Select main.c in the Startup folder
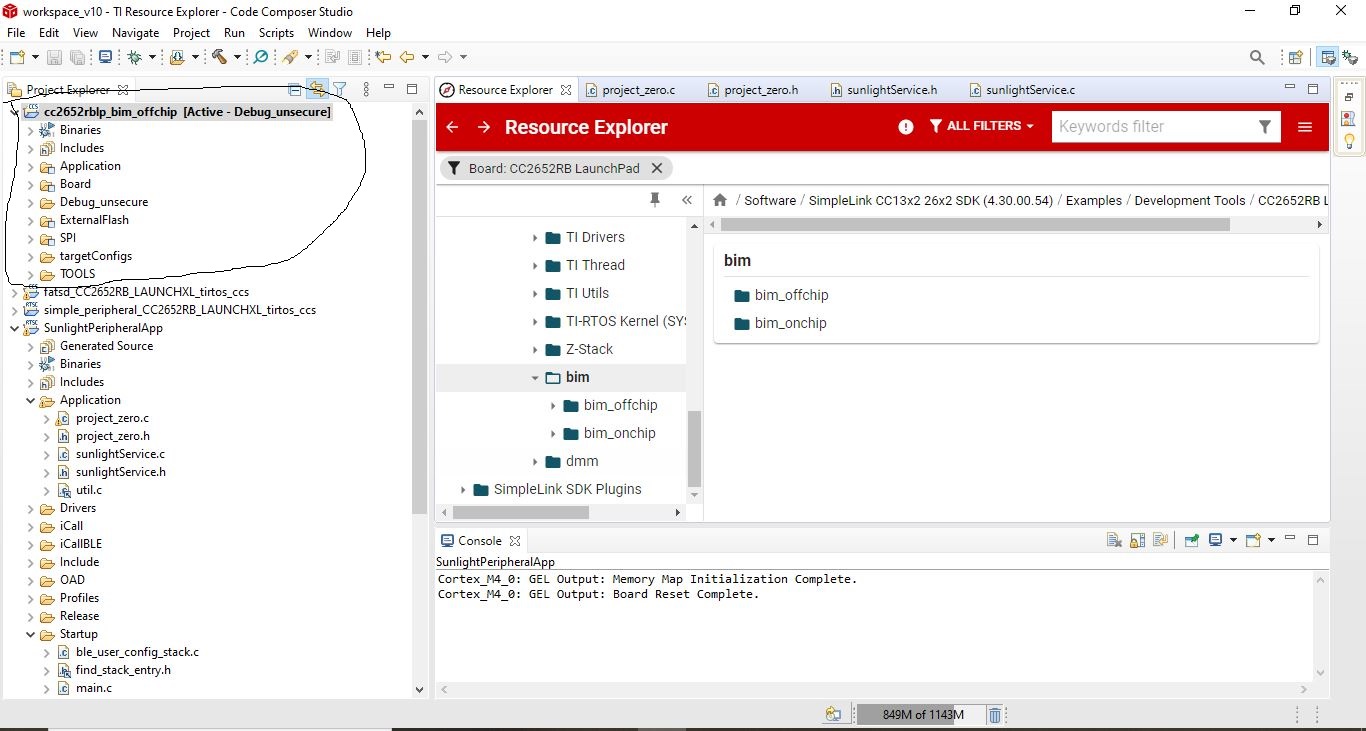Screen dimensions: 1366x731 coord(94,688)
